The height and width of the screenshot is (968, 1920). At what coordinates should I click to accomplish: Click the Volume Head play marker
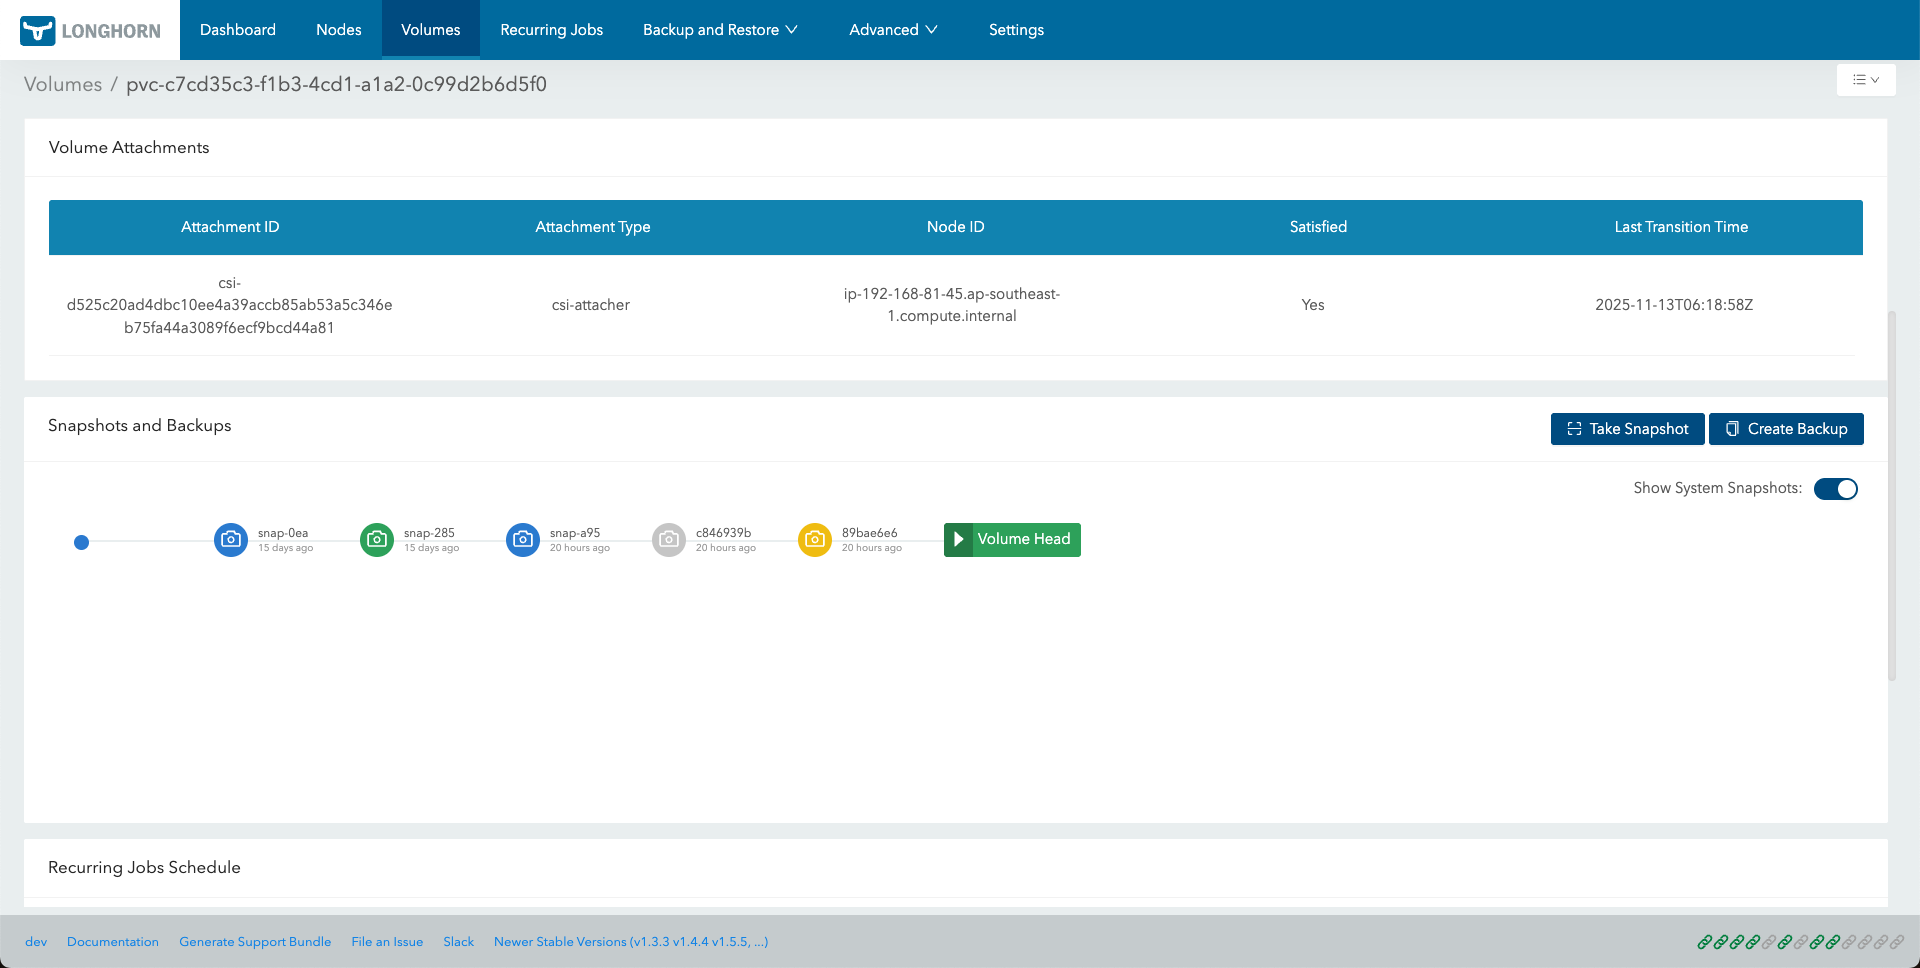pyautogui.click(x=960, y=540)
